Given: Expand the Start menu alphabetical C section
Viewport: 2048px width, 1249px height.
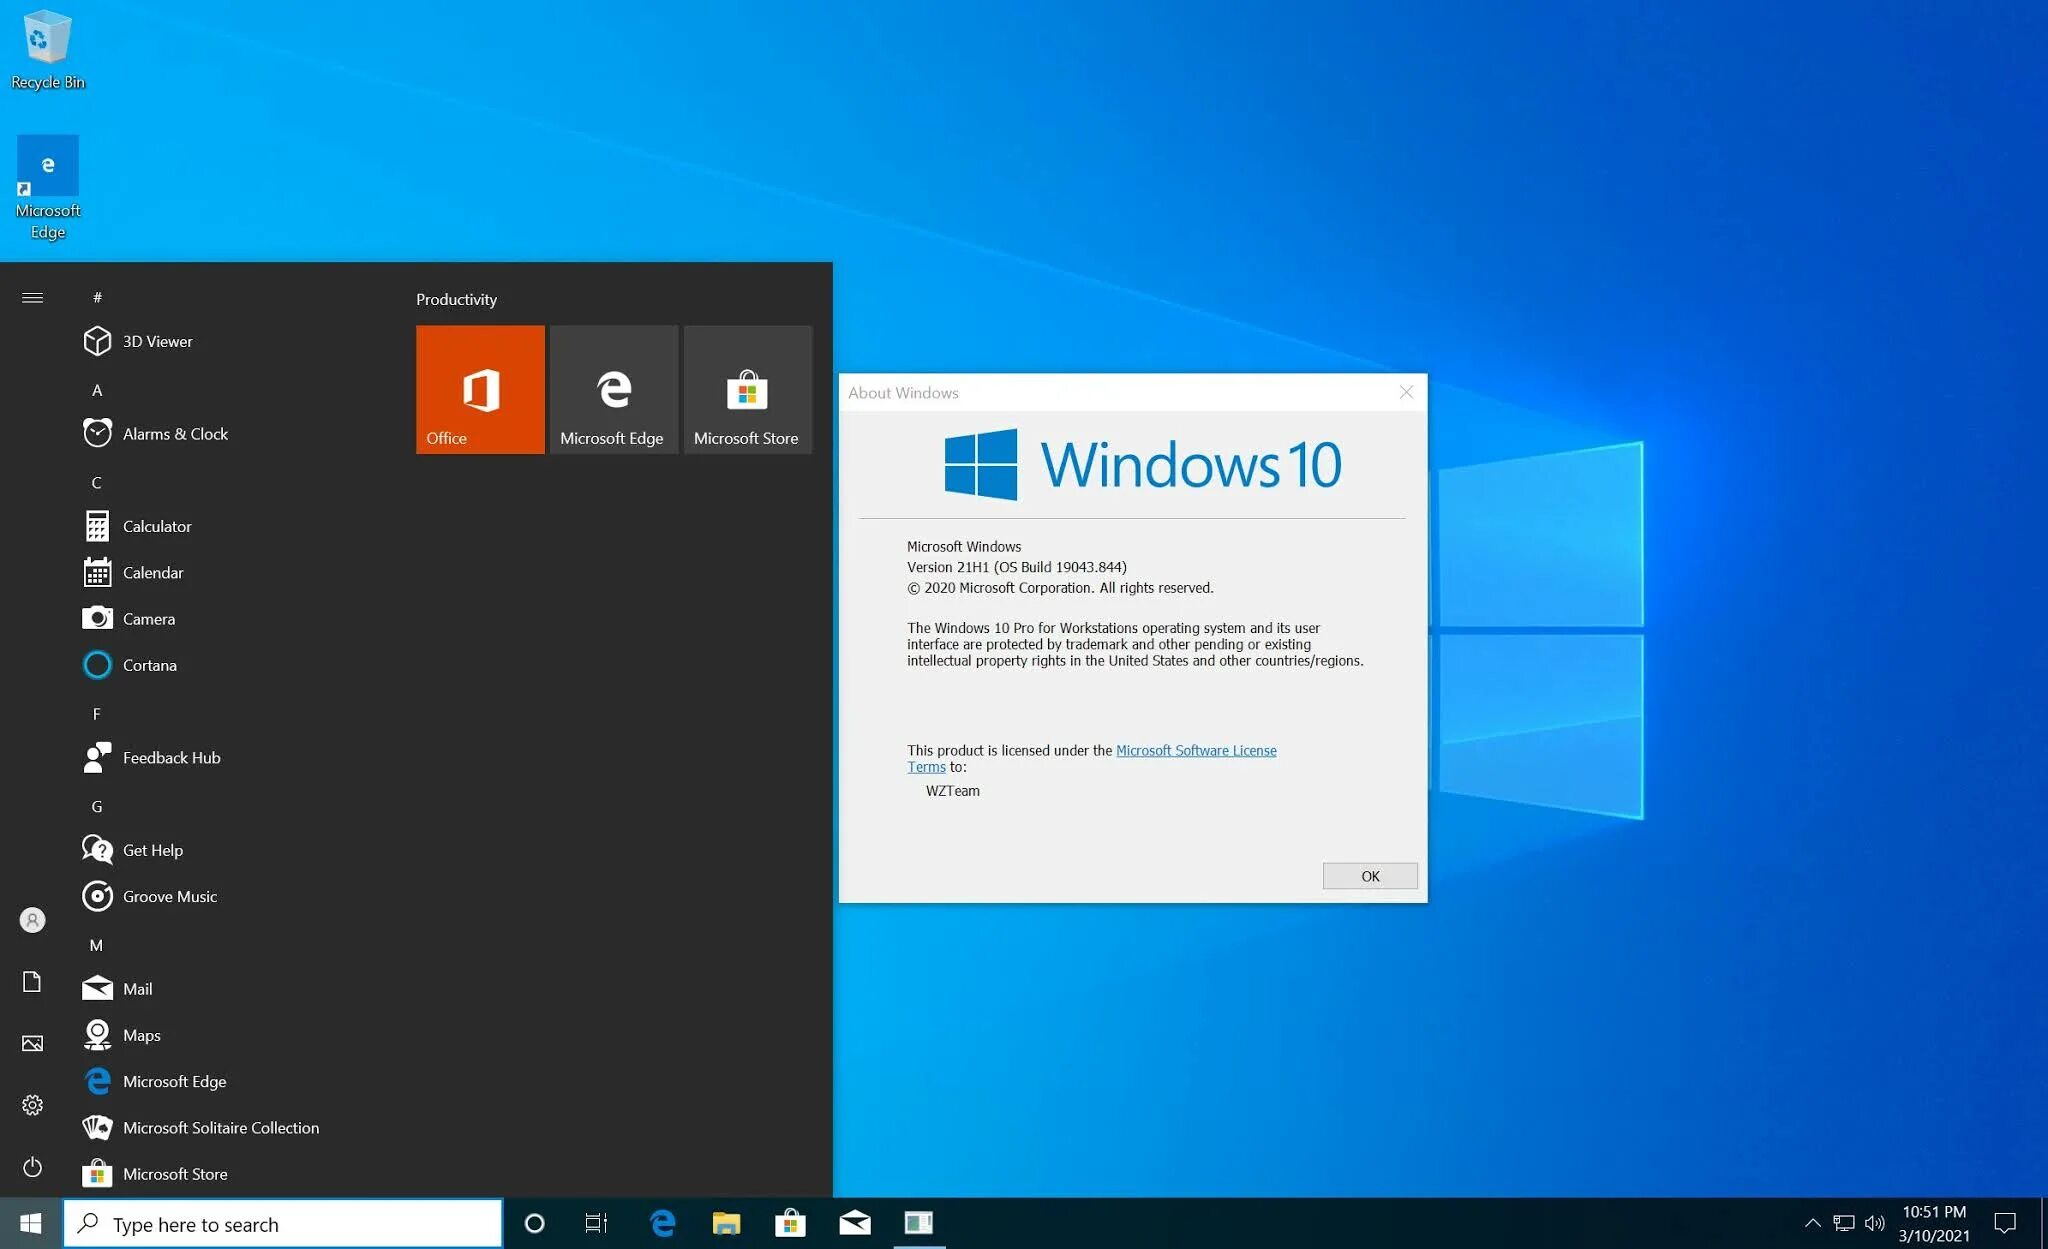Looking at the screenshot, I should coord(97,481).
